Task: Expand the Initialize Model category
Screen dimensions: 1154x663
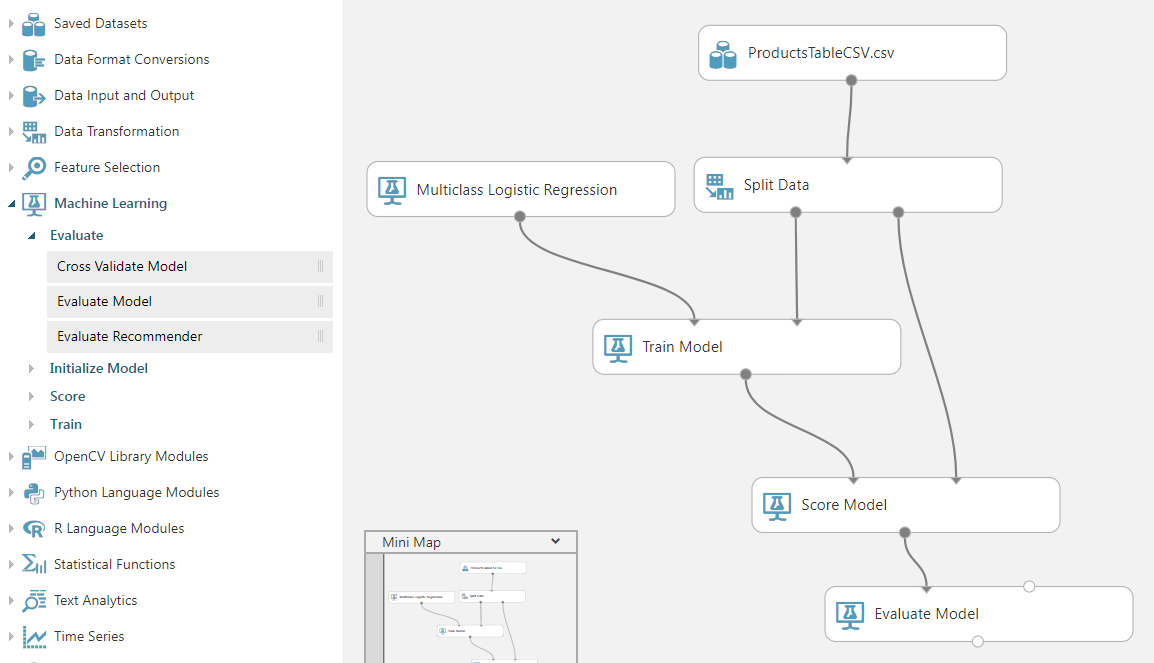Action: click(33, 368)
